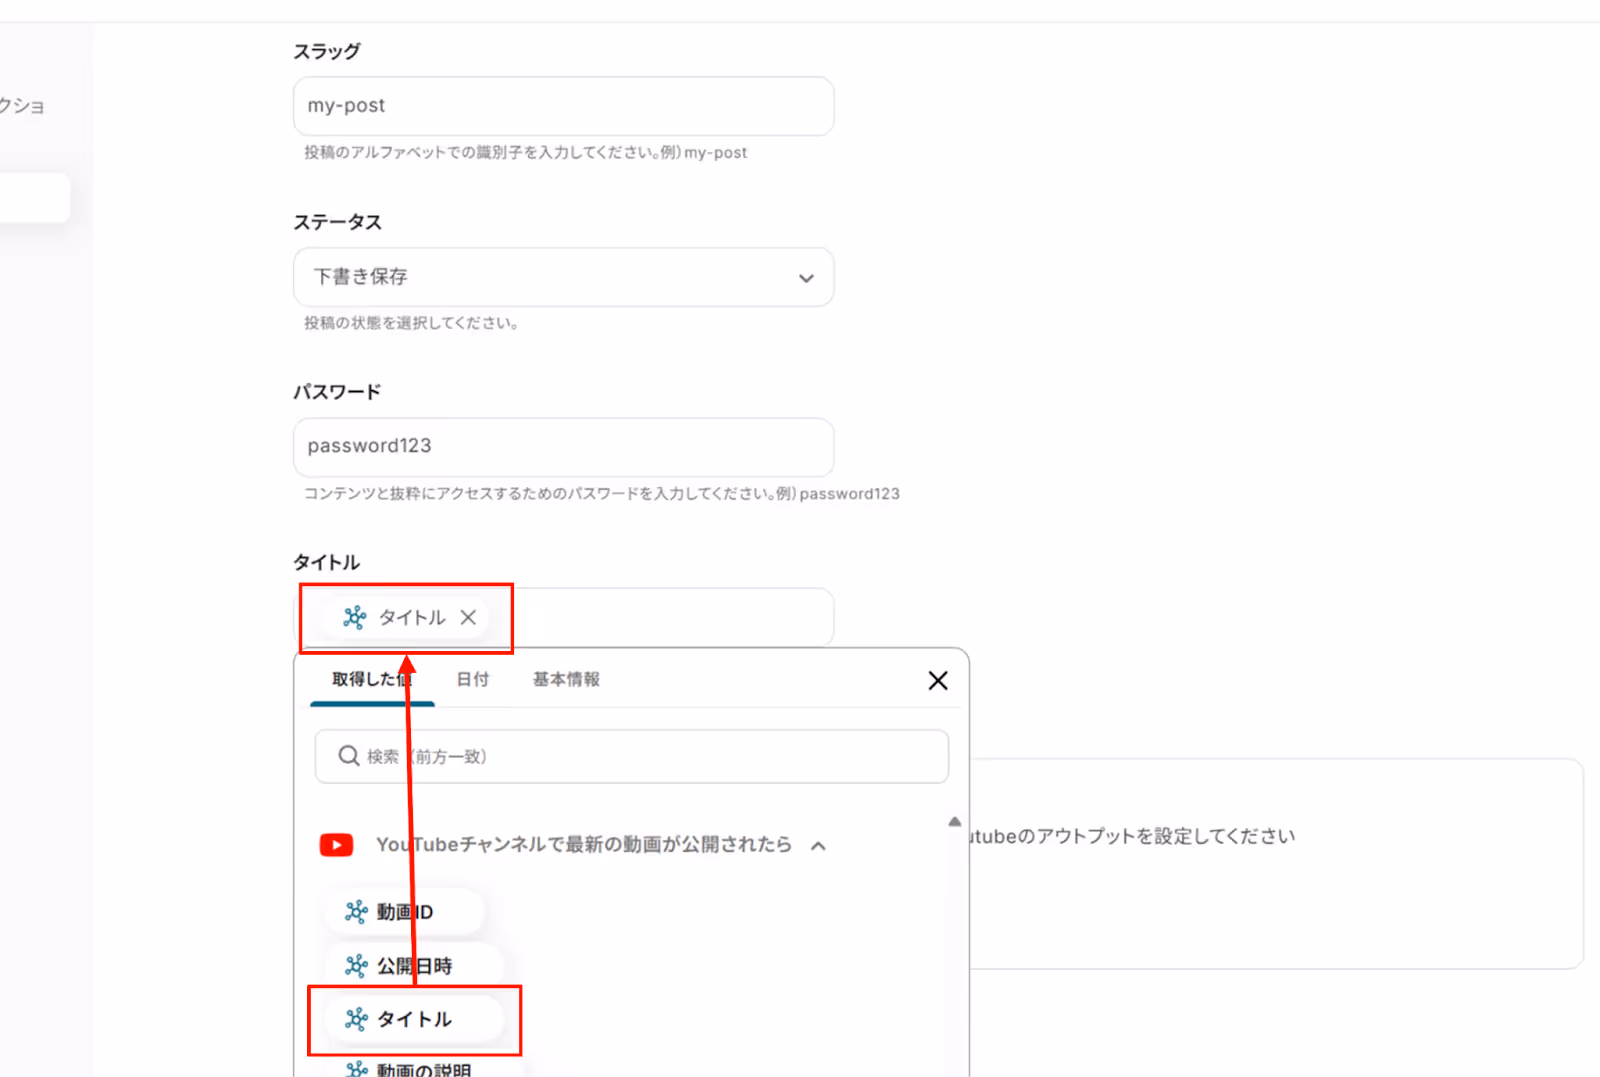The height and width of the screenshot is (1077, 1600).
Task: Switch to the 日付 tab
Action: (473, 679)
